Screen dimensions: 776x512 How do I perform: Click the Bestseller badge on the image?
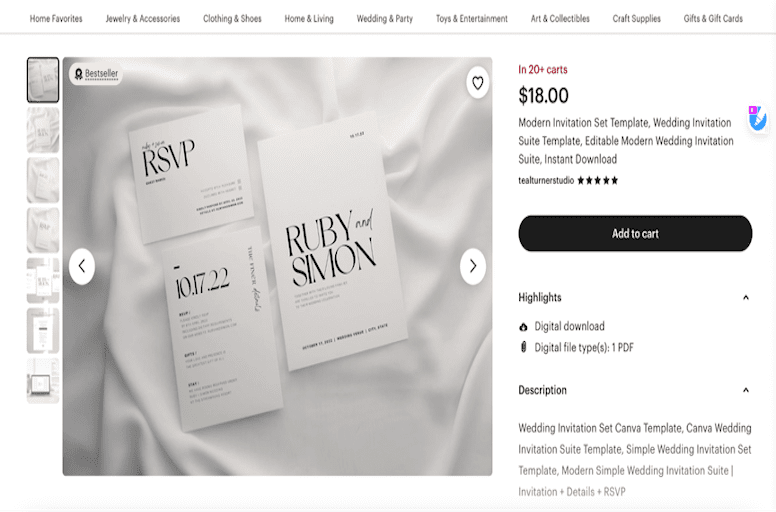(96, 74)
